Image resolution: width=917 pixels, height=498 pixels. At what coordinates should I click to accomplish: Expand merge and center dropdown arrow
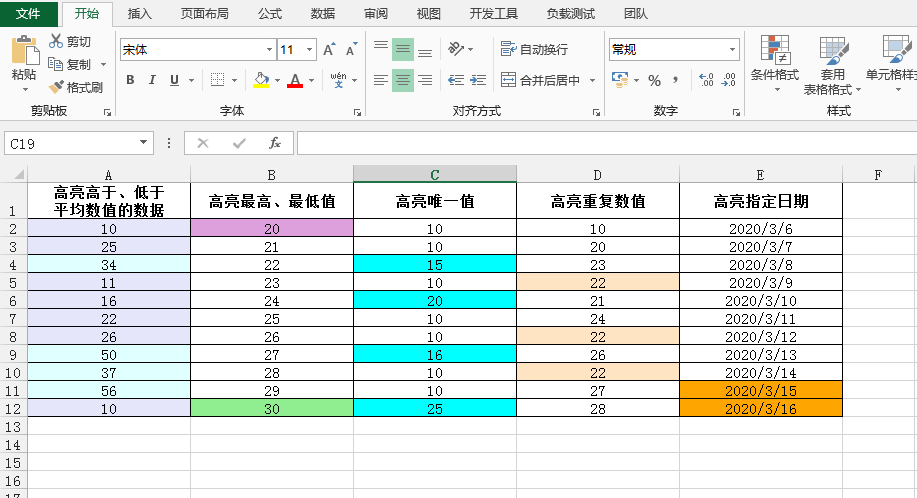click(x=592, y=80)
